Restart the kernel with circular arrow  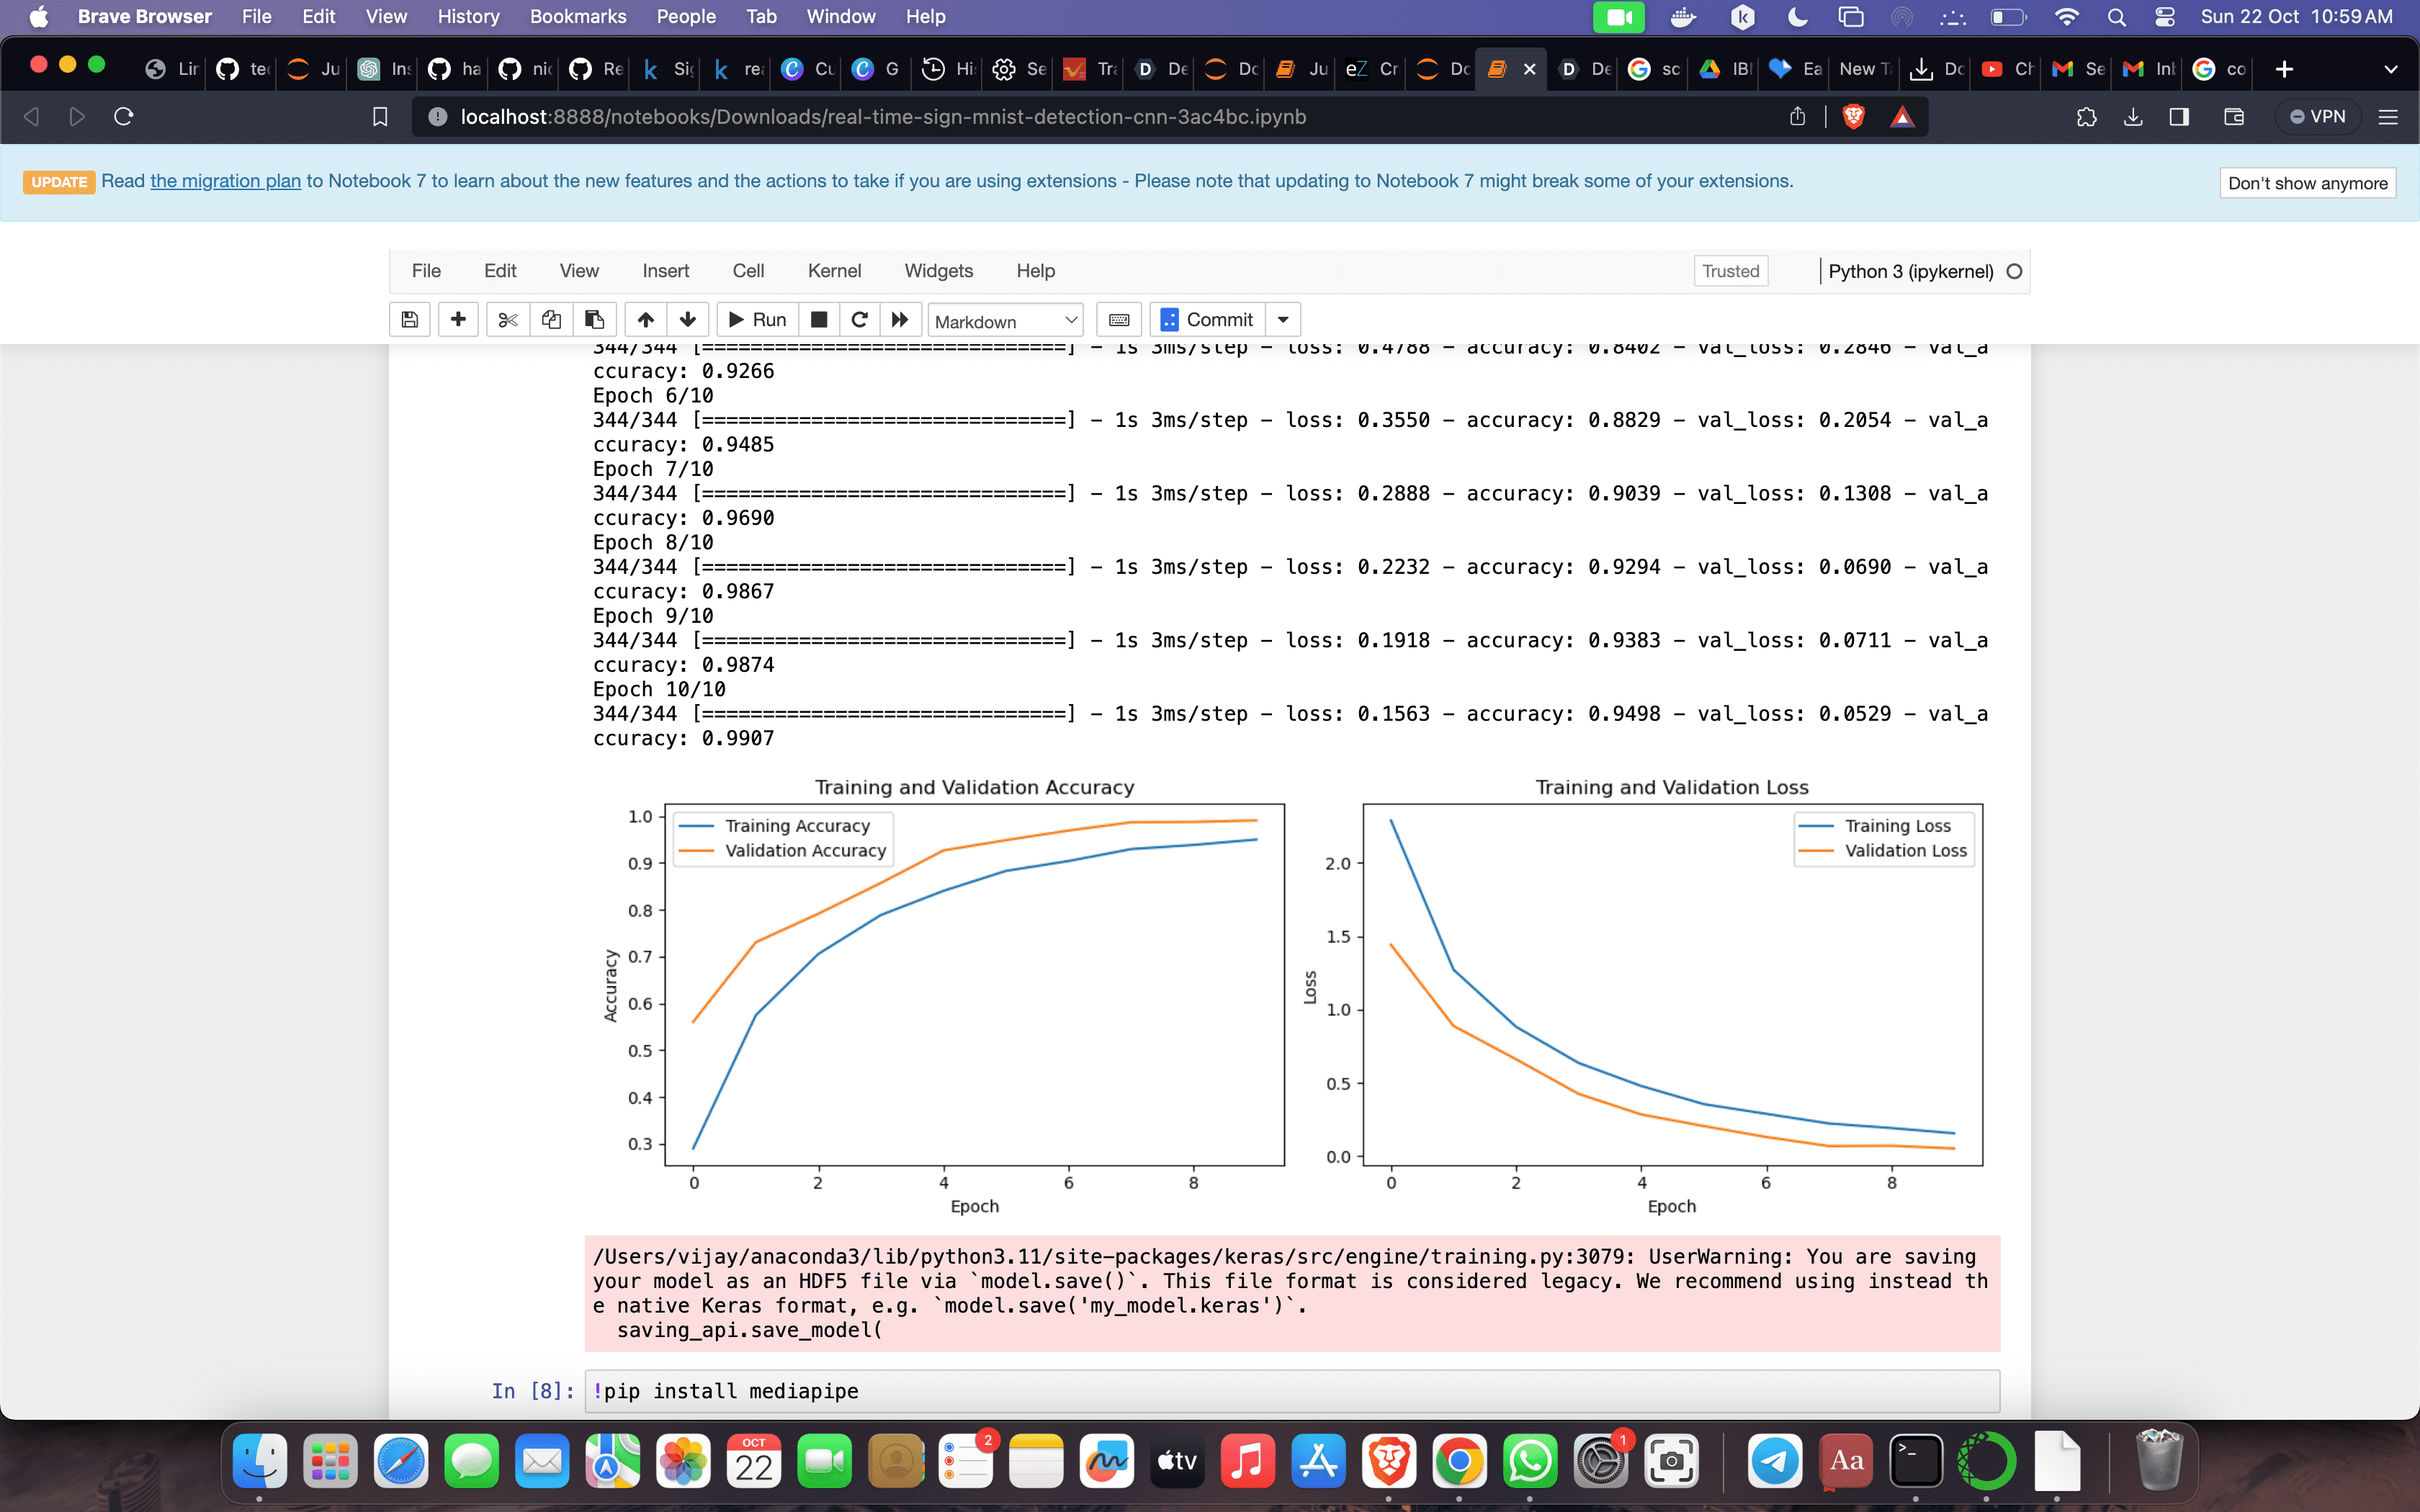(x=859, y=320)
